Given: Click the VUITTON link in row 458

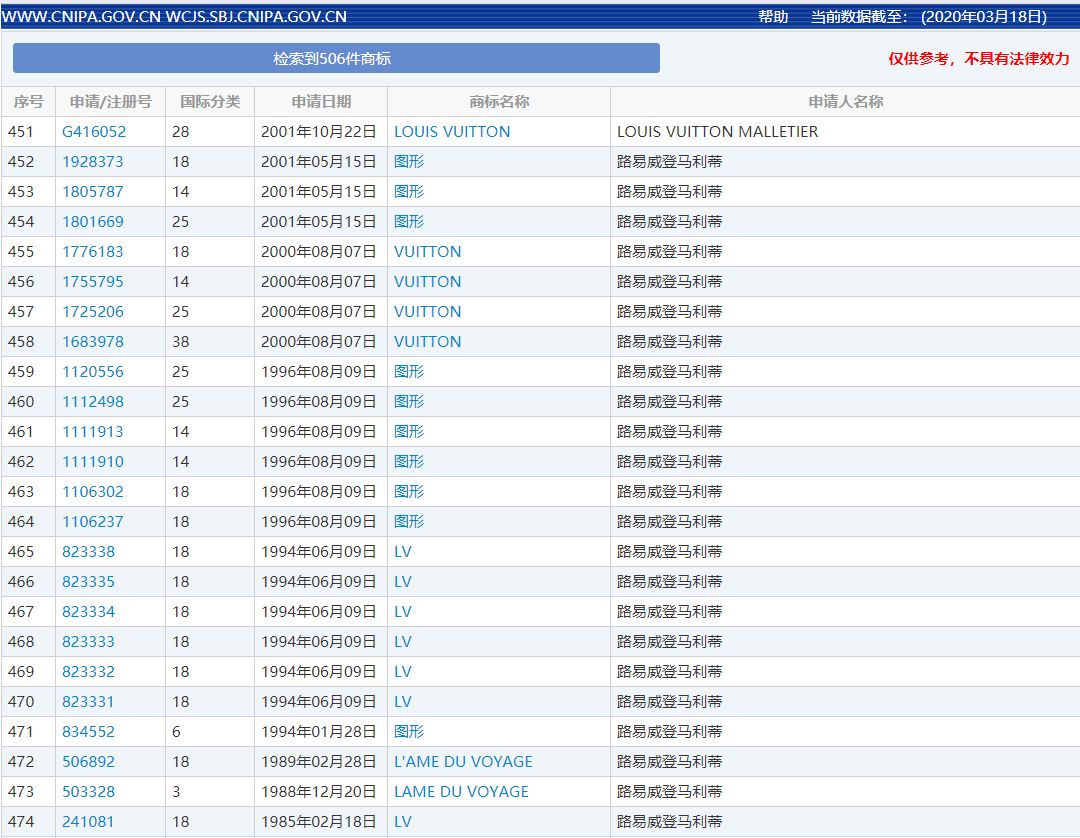Looking at the screenshot, I should point(428,342).
